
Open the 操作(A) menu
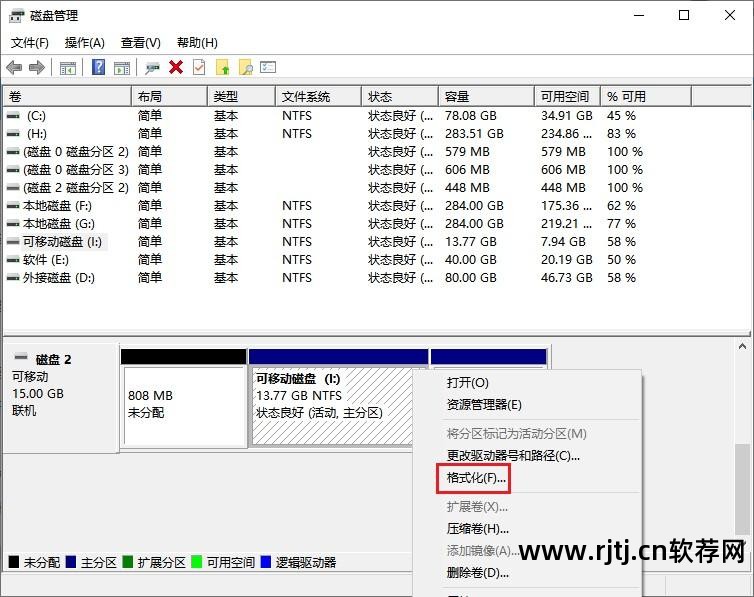[x=85, y=43]
